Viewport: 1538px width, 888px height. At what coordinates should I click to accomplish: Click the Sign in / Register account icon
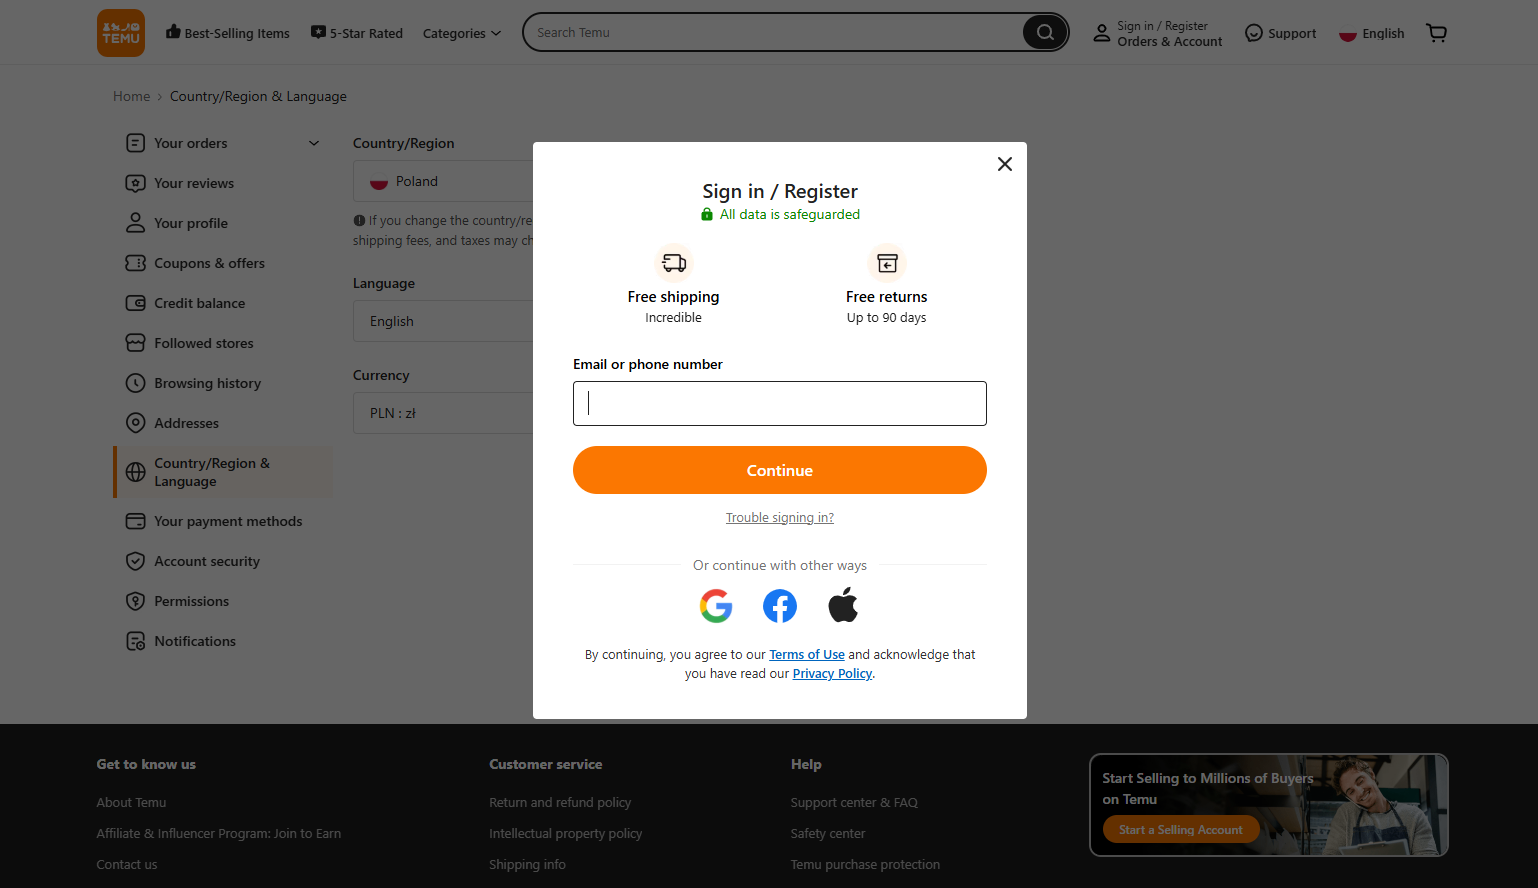1102,32
